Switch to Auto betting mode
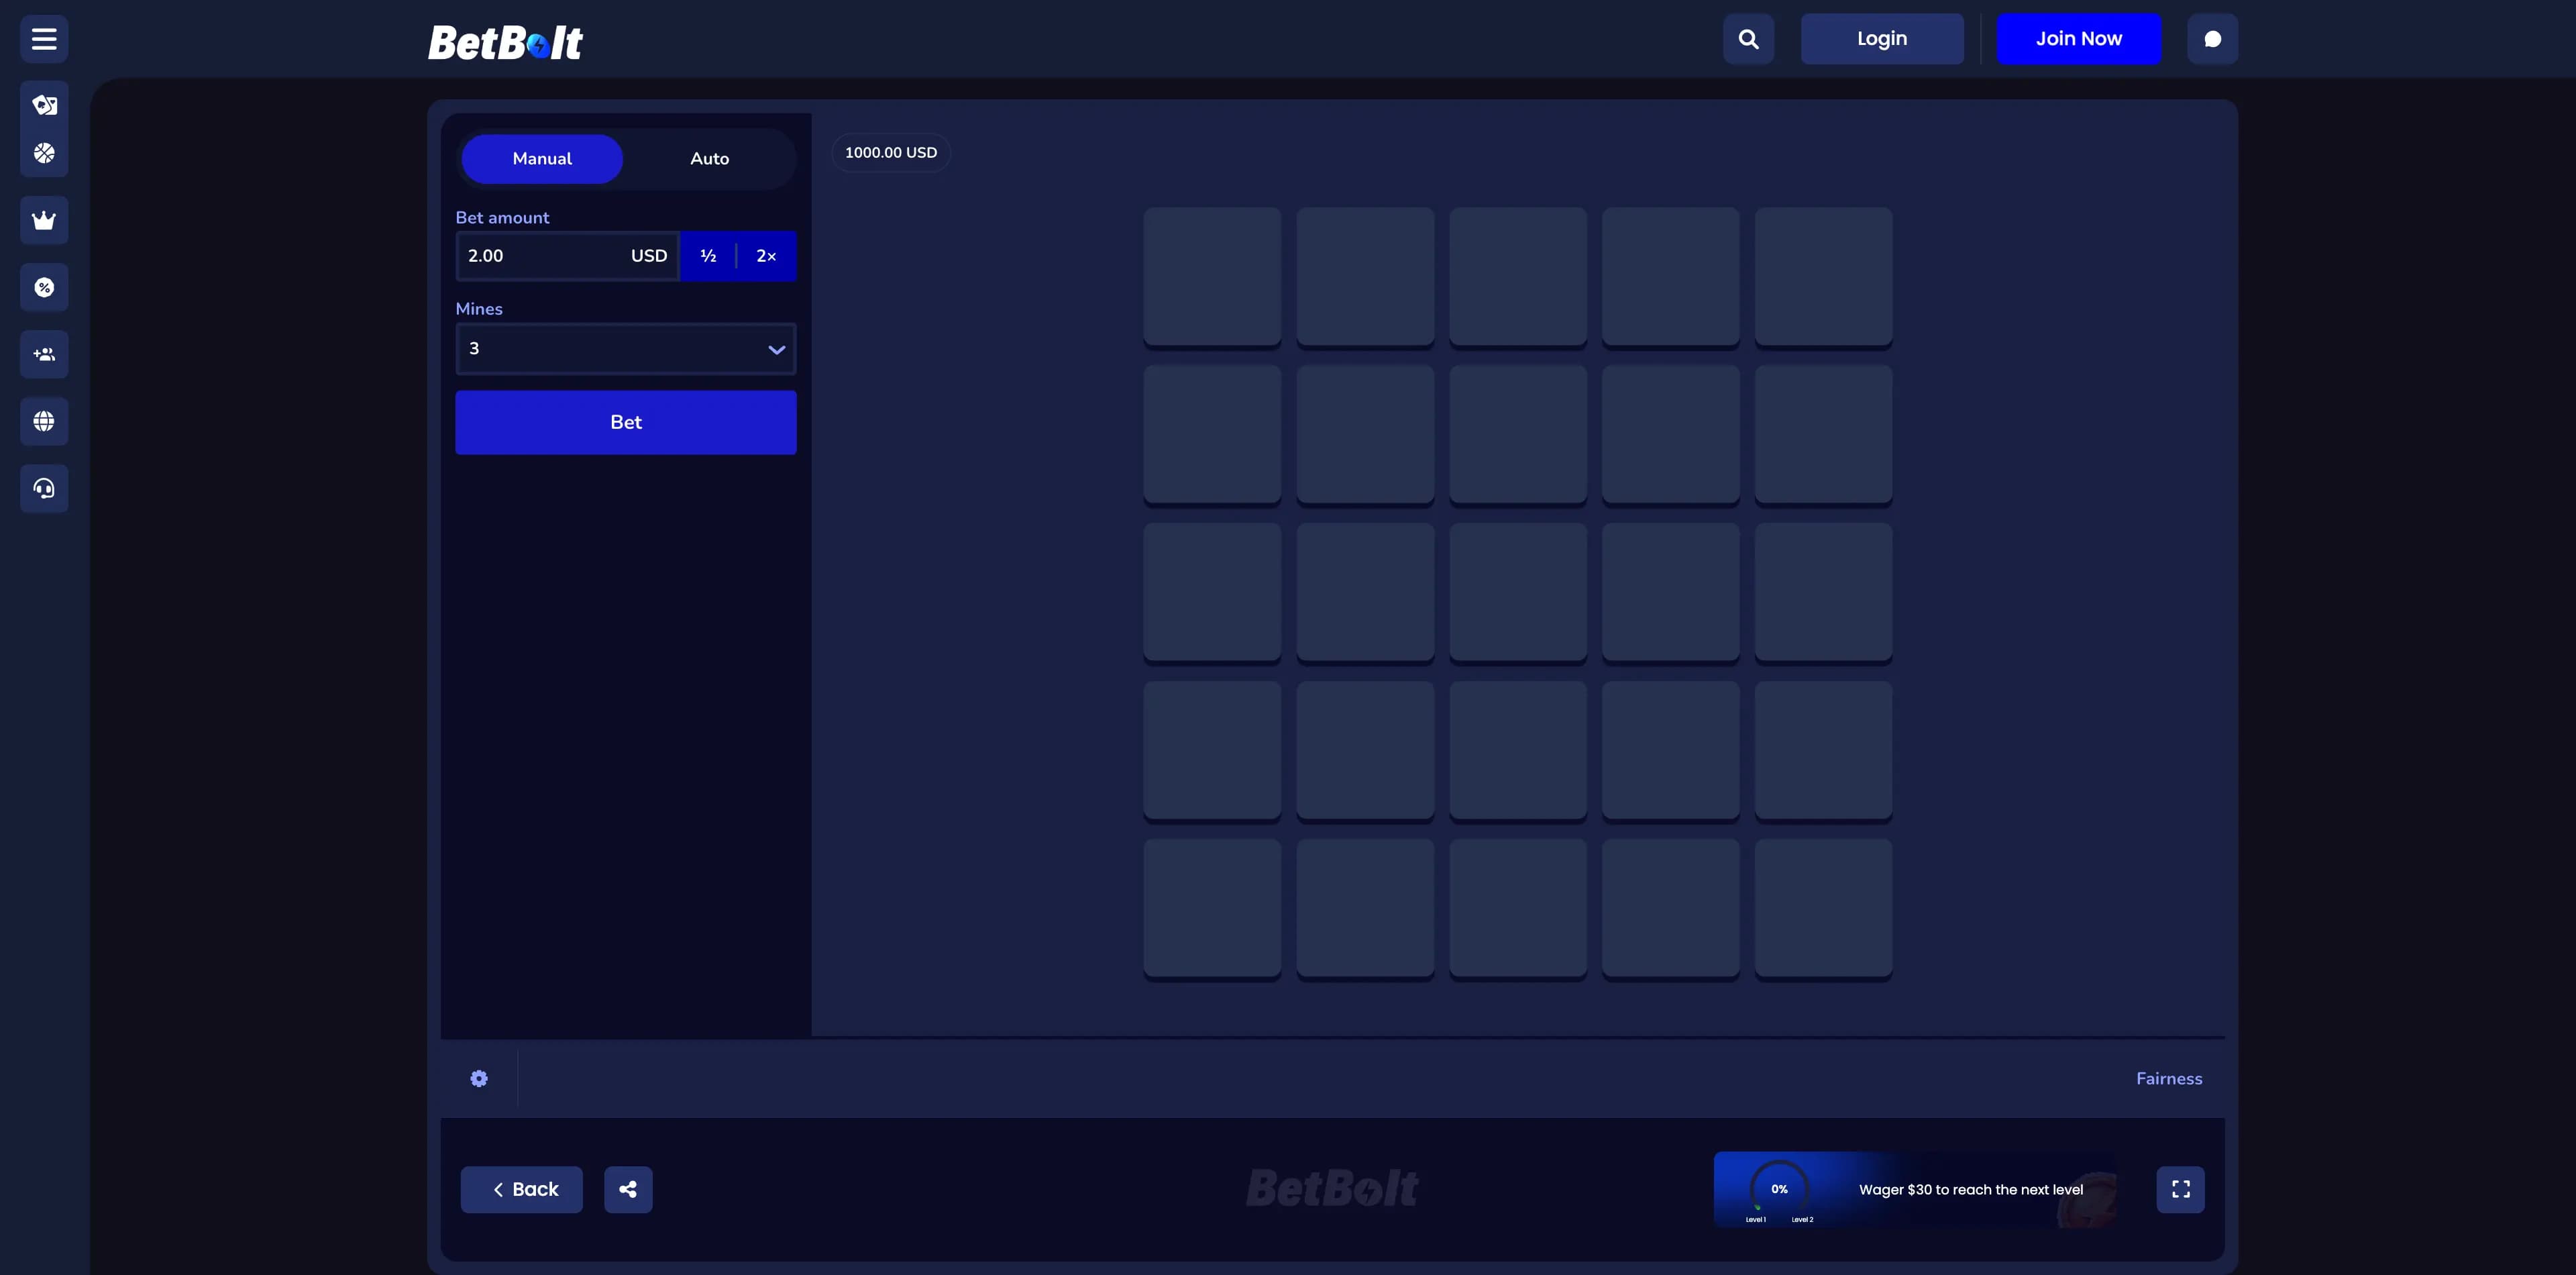The image size is (2576, 1275). tap(709, 159)
